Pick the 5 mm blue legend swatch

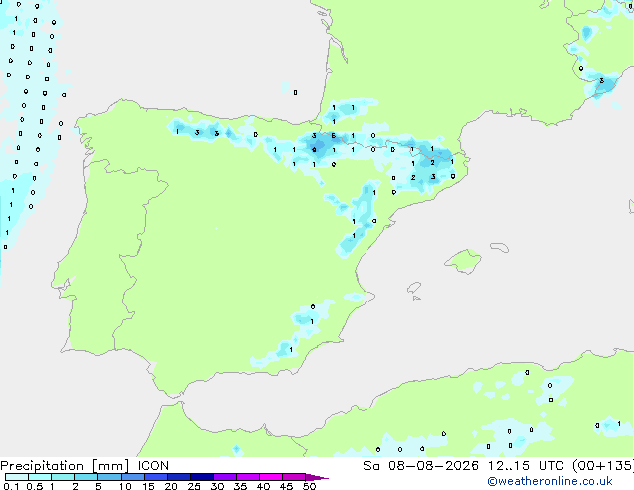(x=109, y=477)
